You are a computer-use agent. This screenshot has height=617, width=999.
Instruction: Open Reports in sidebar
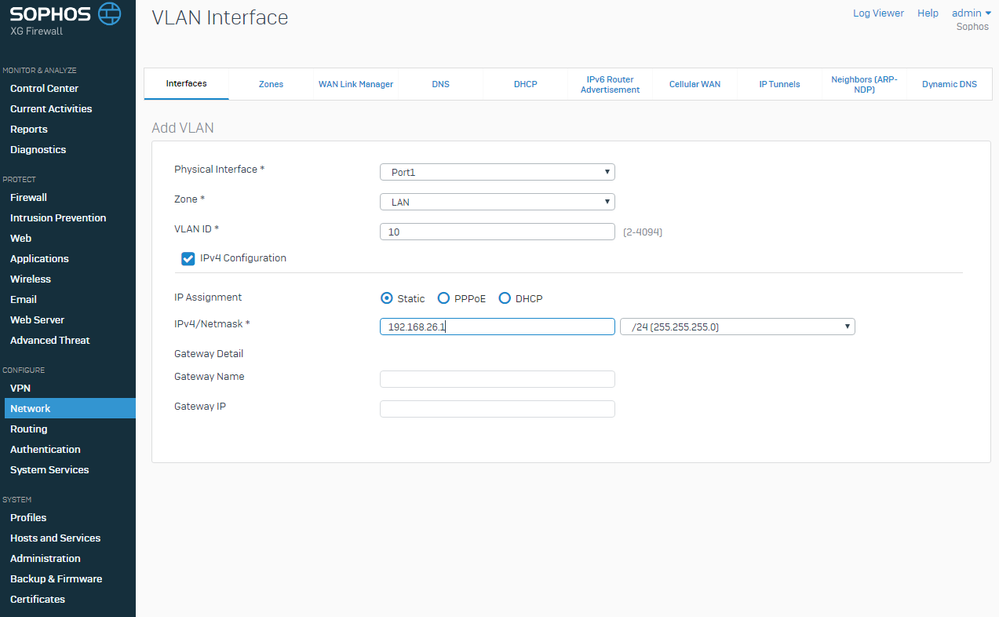coord(29,129)
